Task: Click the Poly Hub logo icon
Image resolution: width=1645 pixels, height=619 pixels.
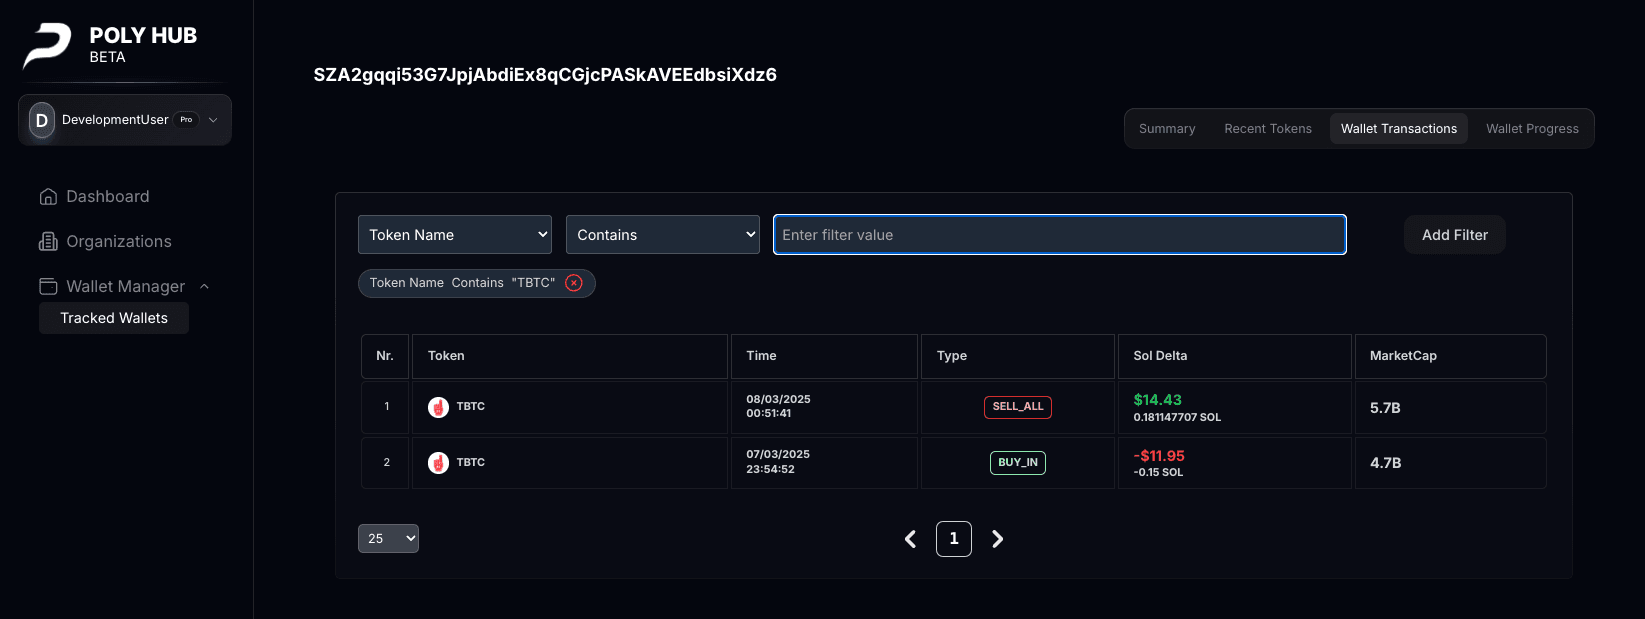Action: point(47,46)
